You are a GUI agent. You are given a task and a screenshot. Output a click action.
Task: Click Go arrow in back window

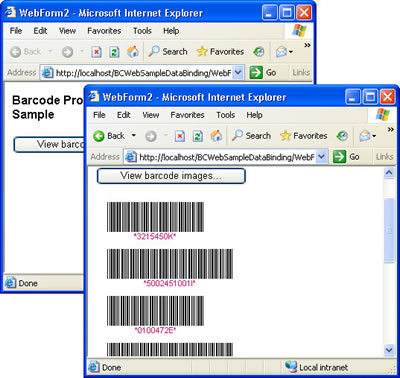tap(256, 72)
